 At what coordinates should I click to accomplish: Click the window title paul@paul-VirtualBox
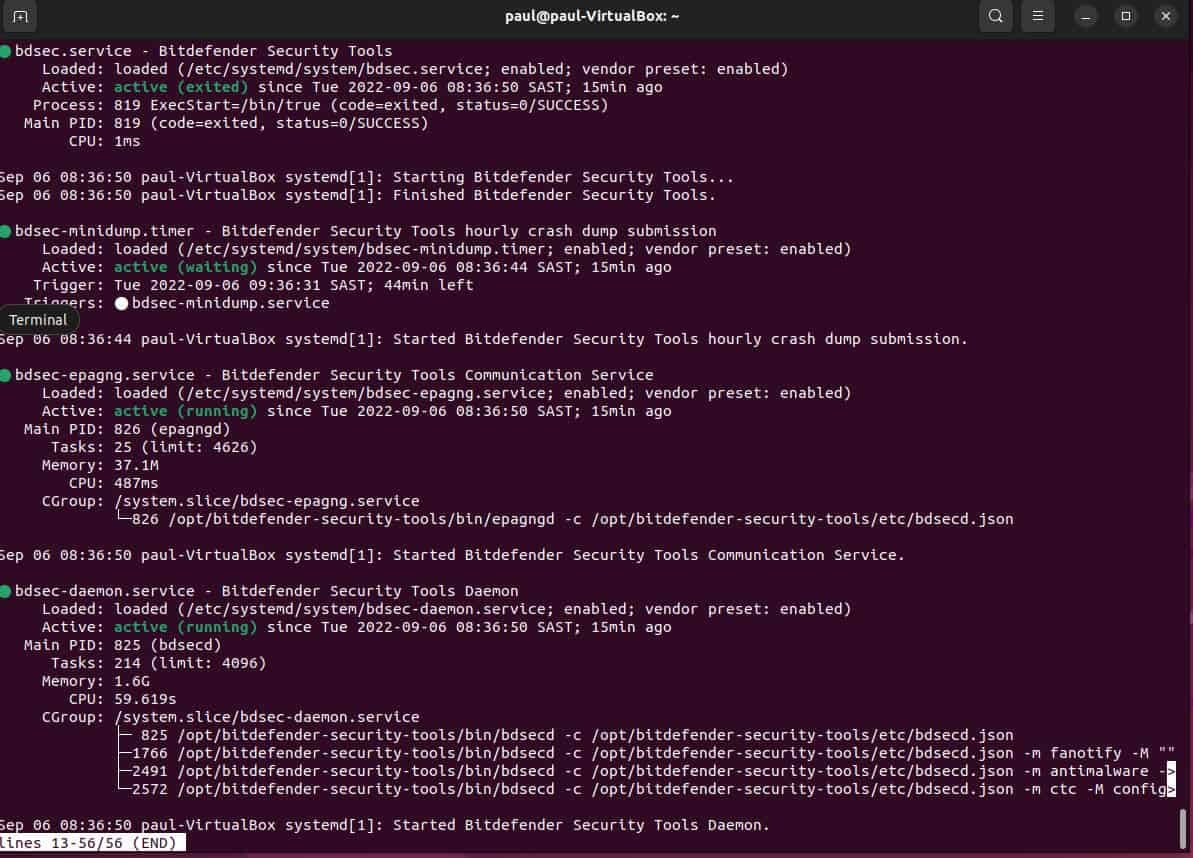pos(592,16)
